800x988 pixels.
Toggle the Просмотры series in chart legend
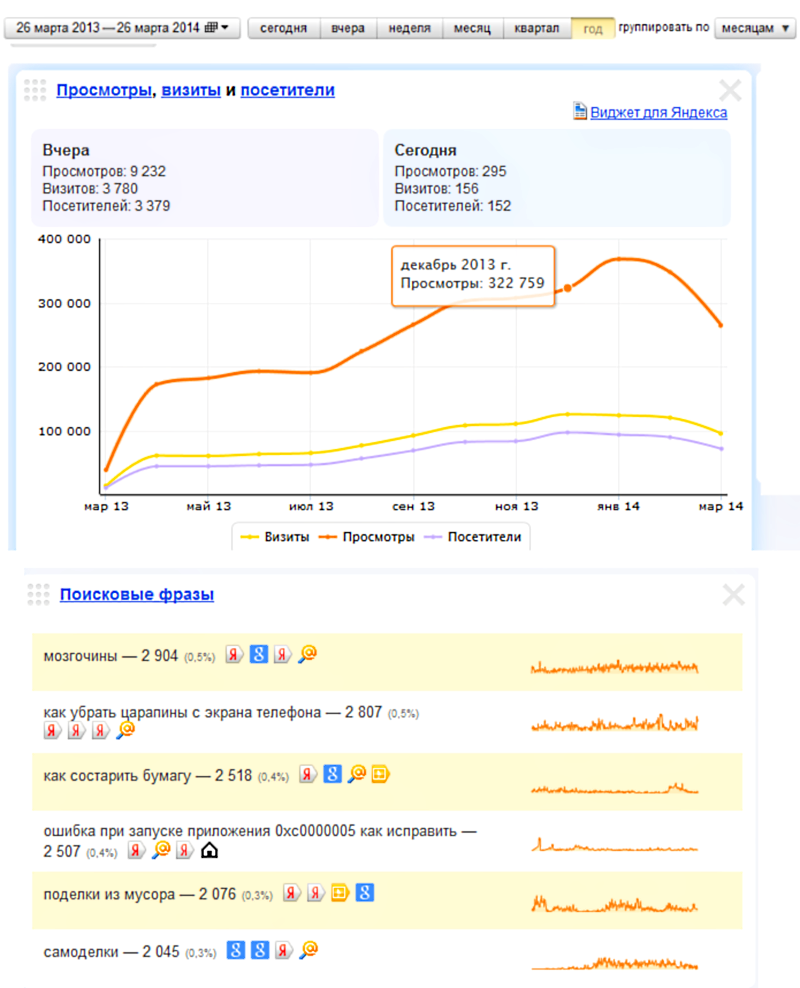367,537
